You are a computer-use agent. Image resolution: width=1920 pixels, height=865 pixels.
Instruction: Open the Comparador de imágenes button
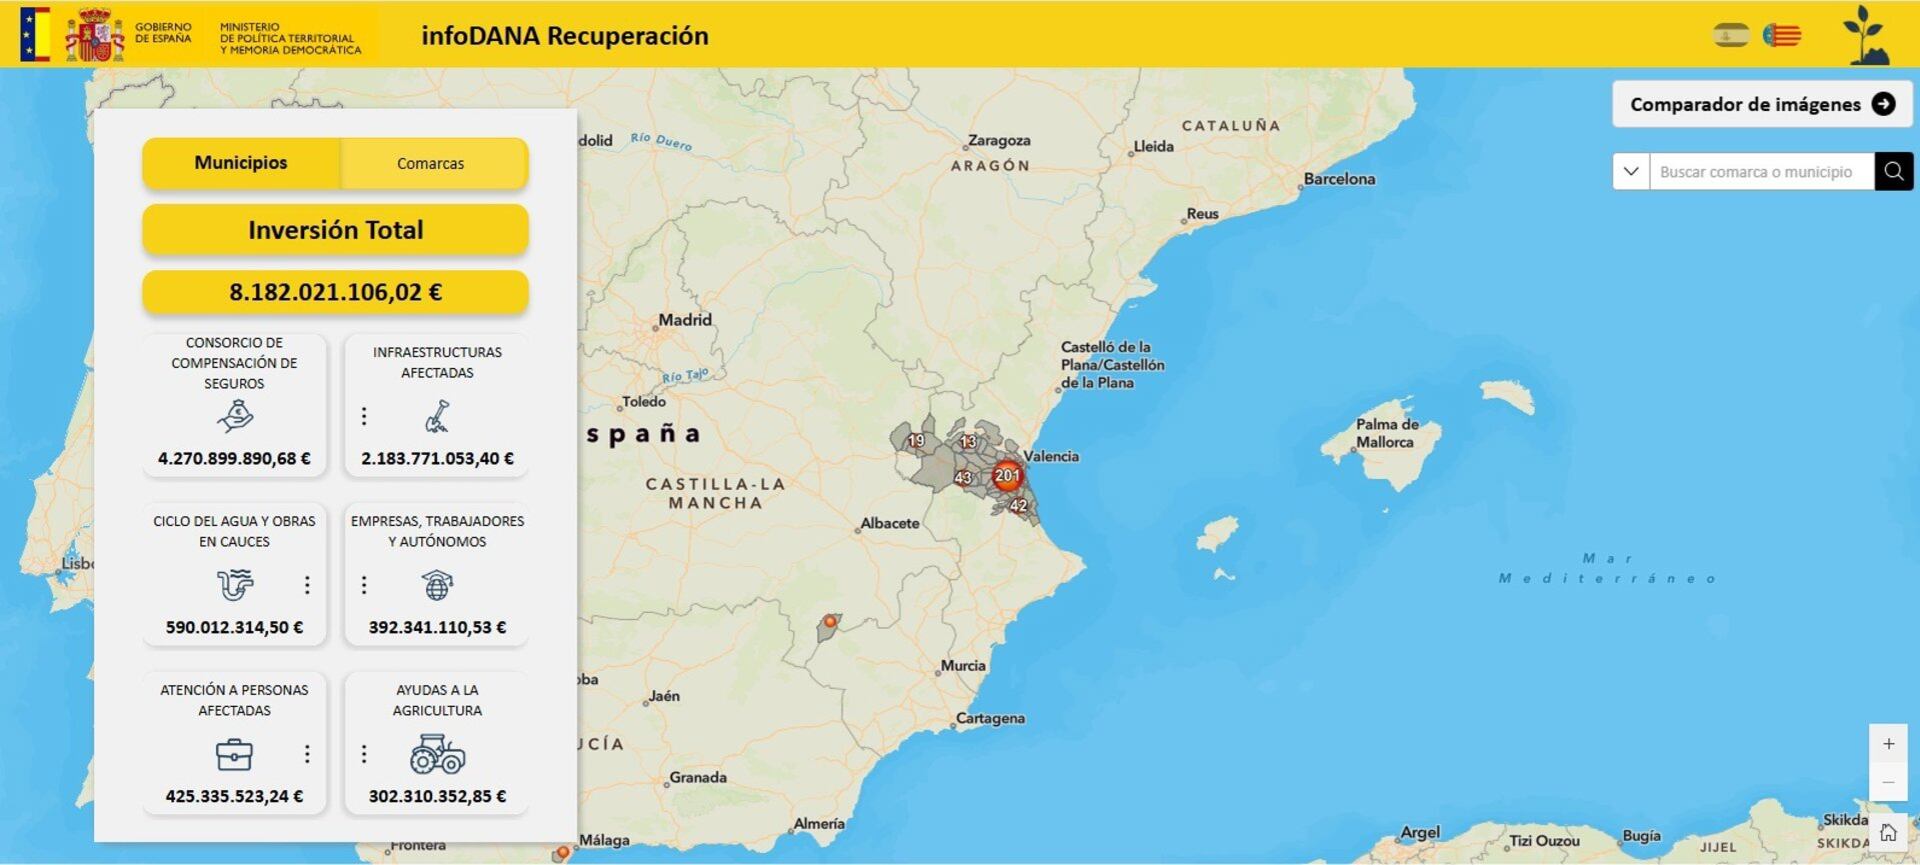click(x=1761, y=104)
